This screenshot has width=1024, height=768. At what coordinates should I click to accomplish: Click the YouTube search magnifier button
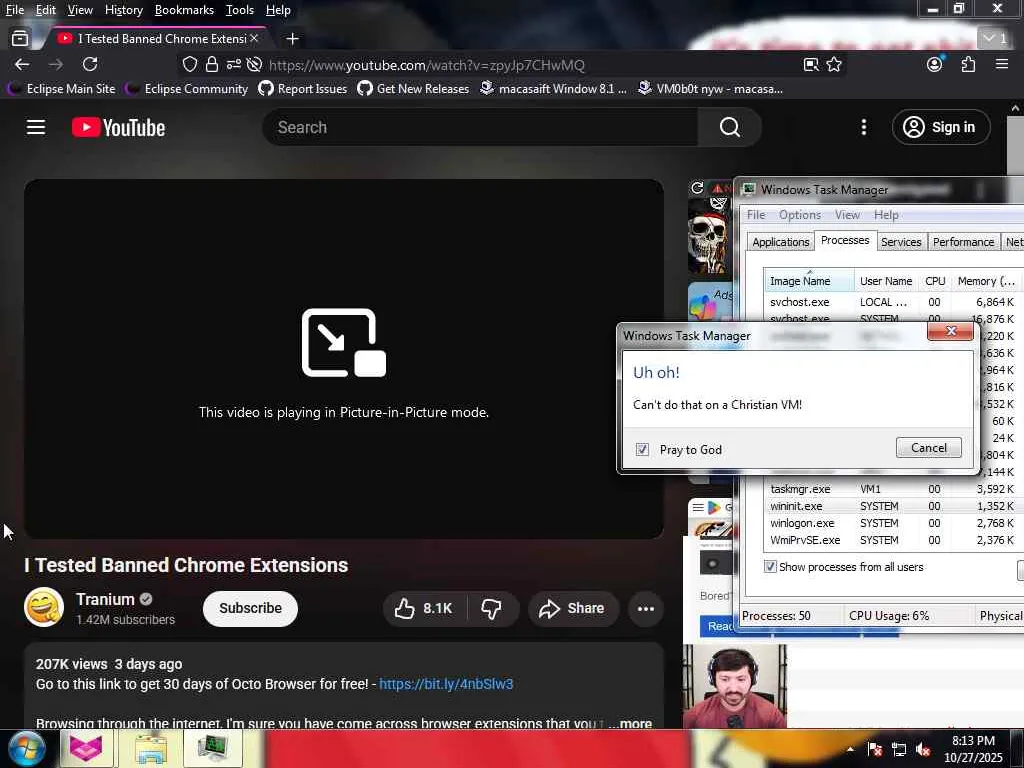[x=729, y=127]
